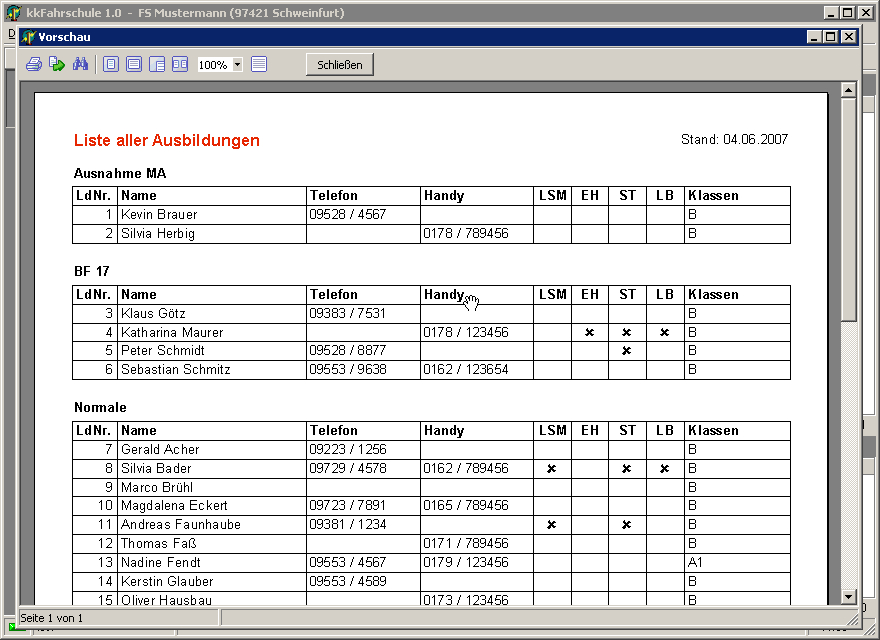This screenshot has width=880, height=640.
Task: Click the 'Ausnahme MA' section title
Action: tap(120, 173)
